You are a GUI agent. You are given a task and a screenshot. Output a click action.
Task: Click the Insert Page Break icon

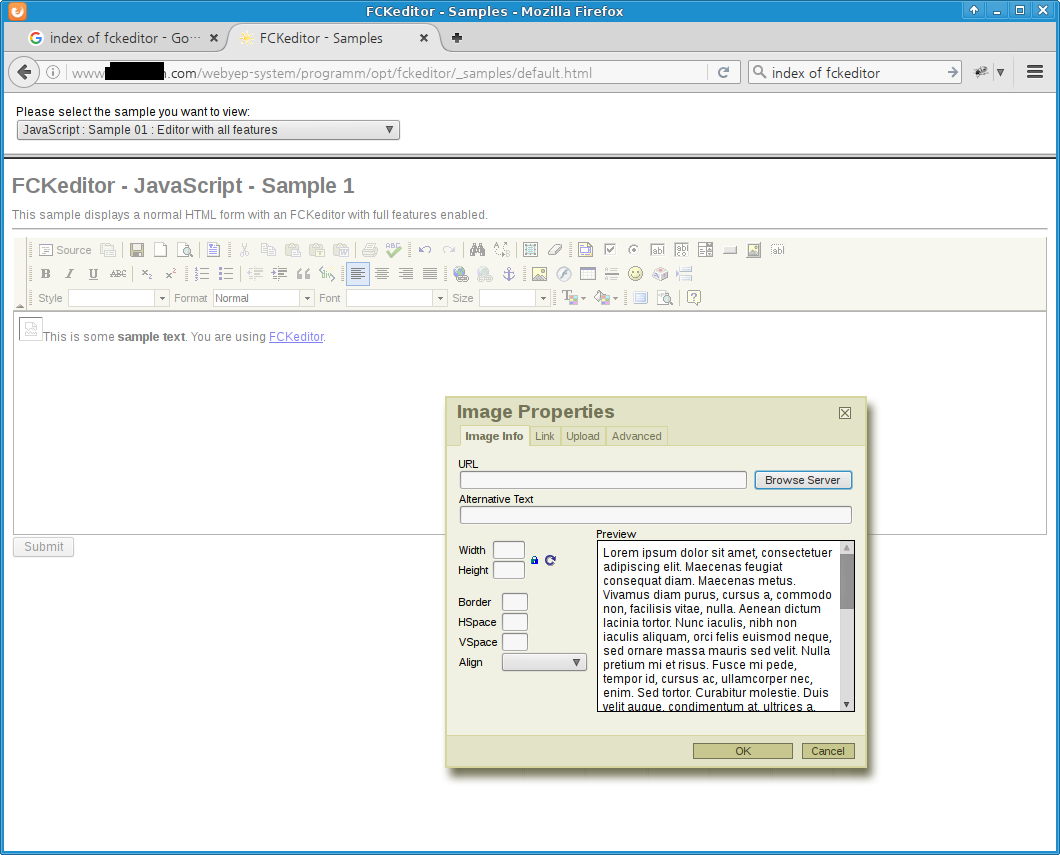tap(684, 274)
